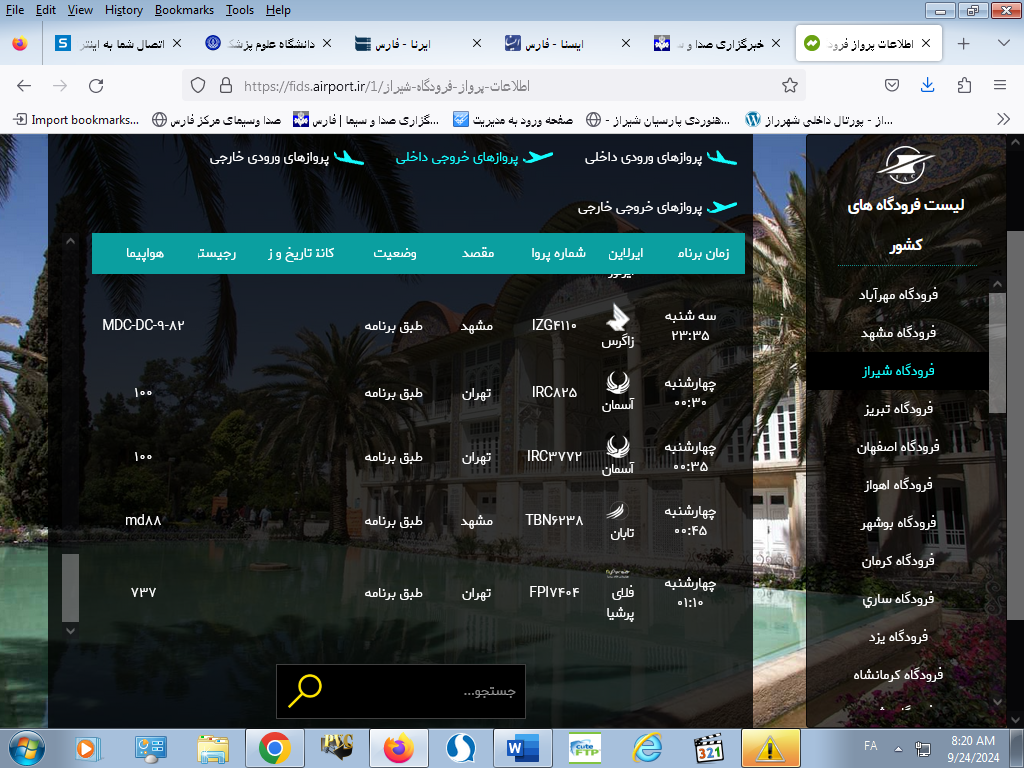This screenshot has width=1024, height=768.
Task: Switch to the دانشگاه علوم پزشکی tab
Action: tap(266, 44)
